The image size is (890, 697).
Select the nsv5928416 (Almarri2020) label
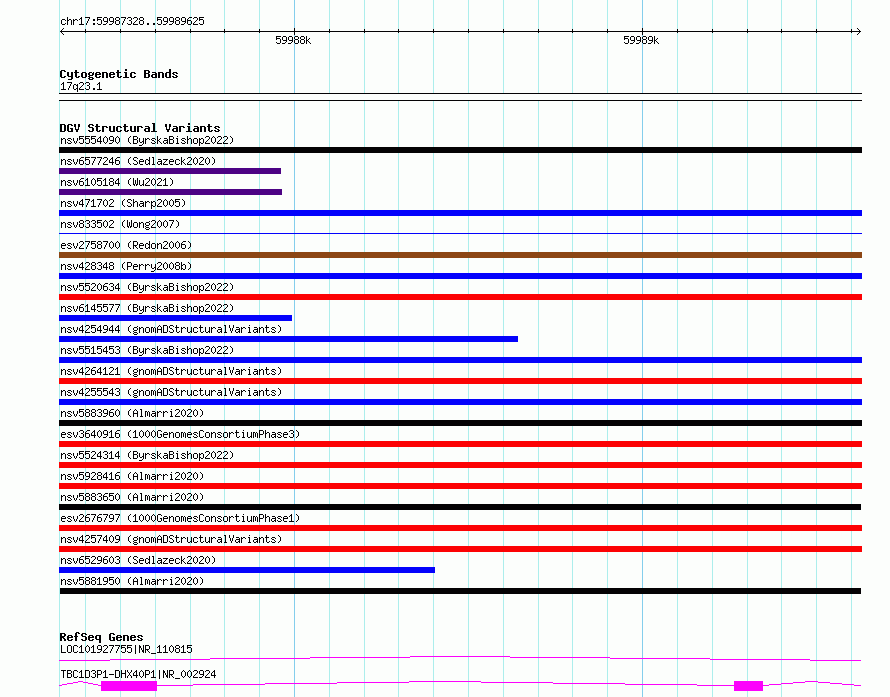click(x=132, y=476)
